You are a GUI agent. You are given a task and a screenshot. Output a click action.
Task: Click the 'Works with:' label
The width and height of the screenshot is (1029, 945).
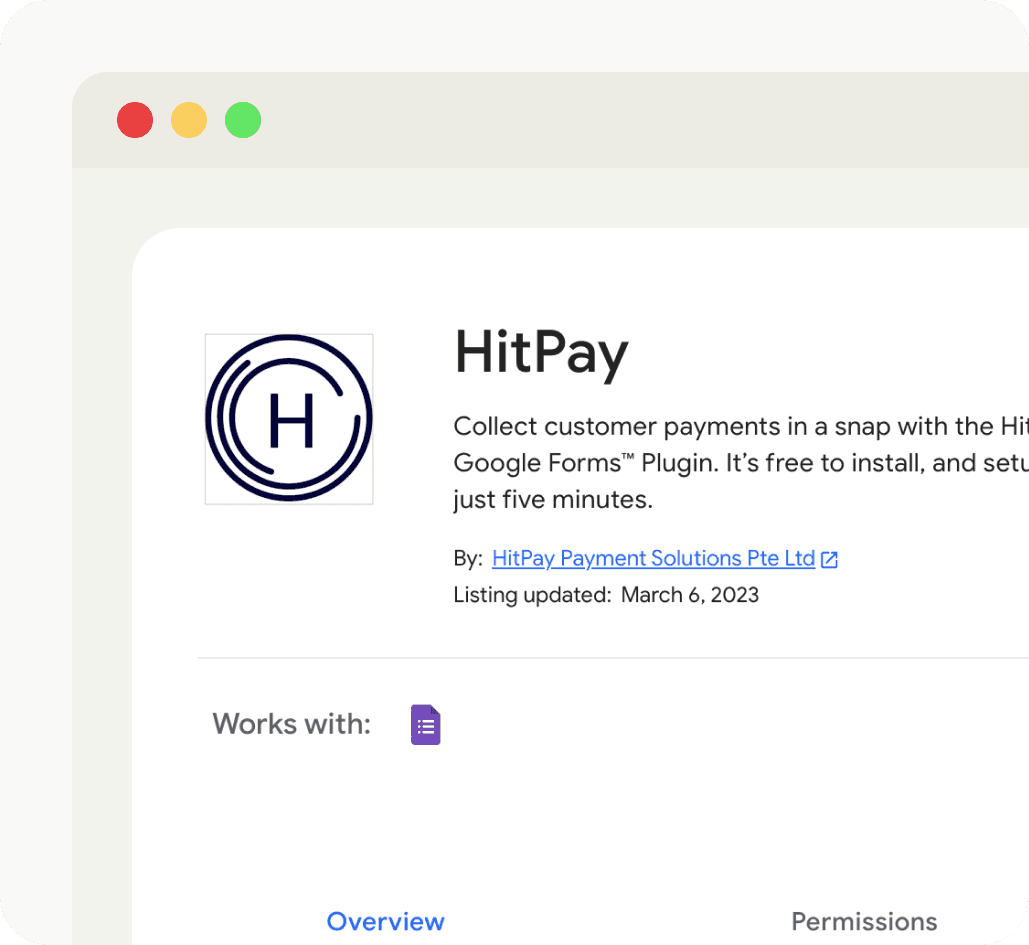291,724
